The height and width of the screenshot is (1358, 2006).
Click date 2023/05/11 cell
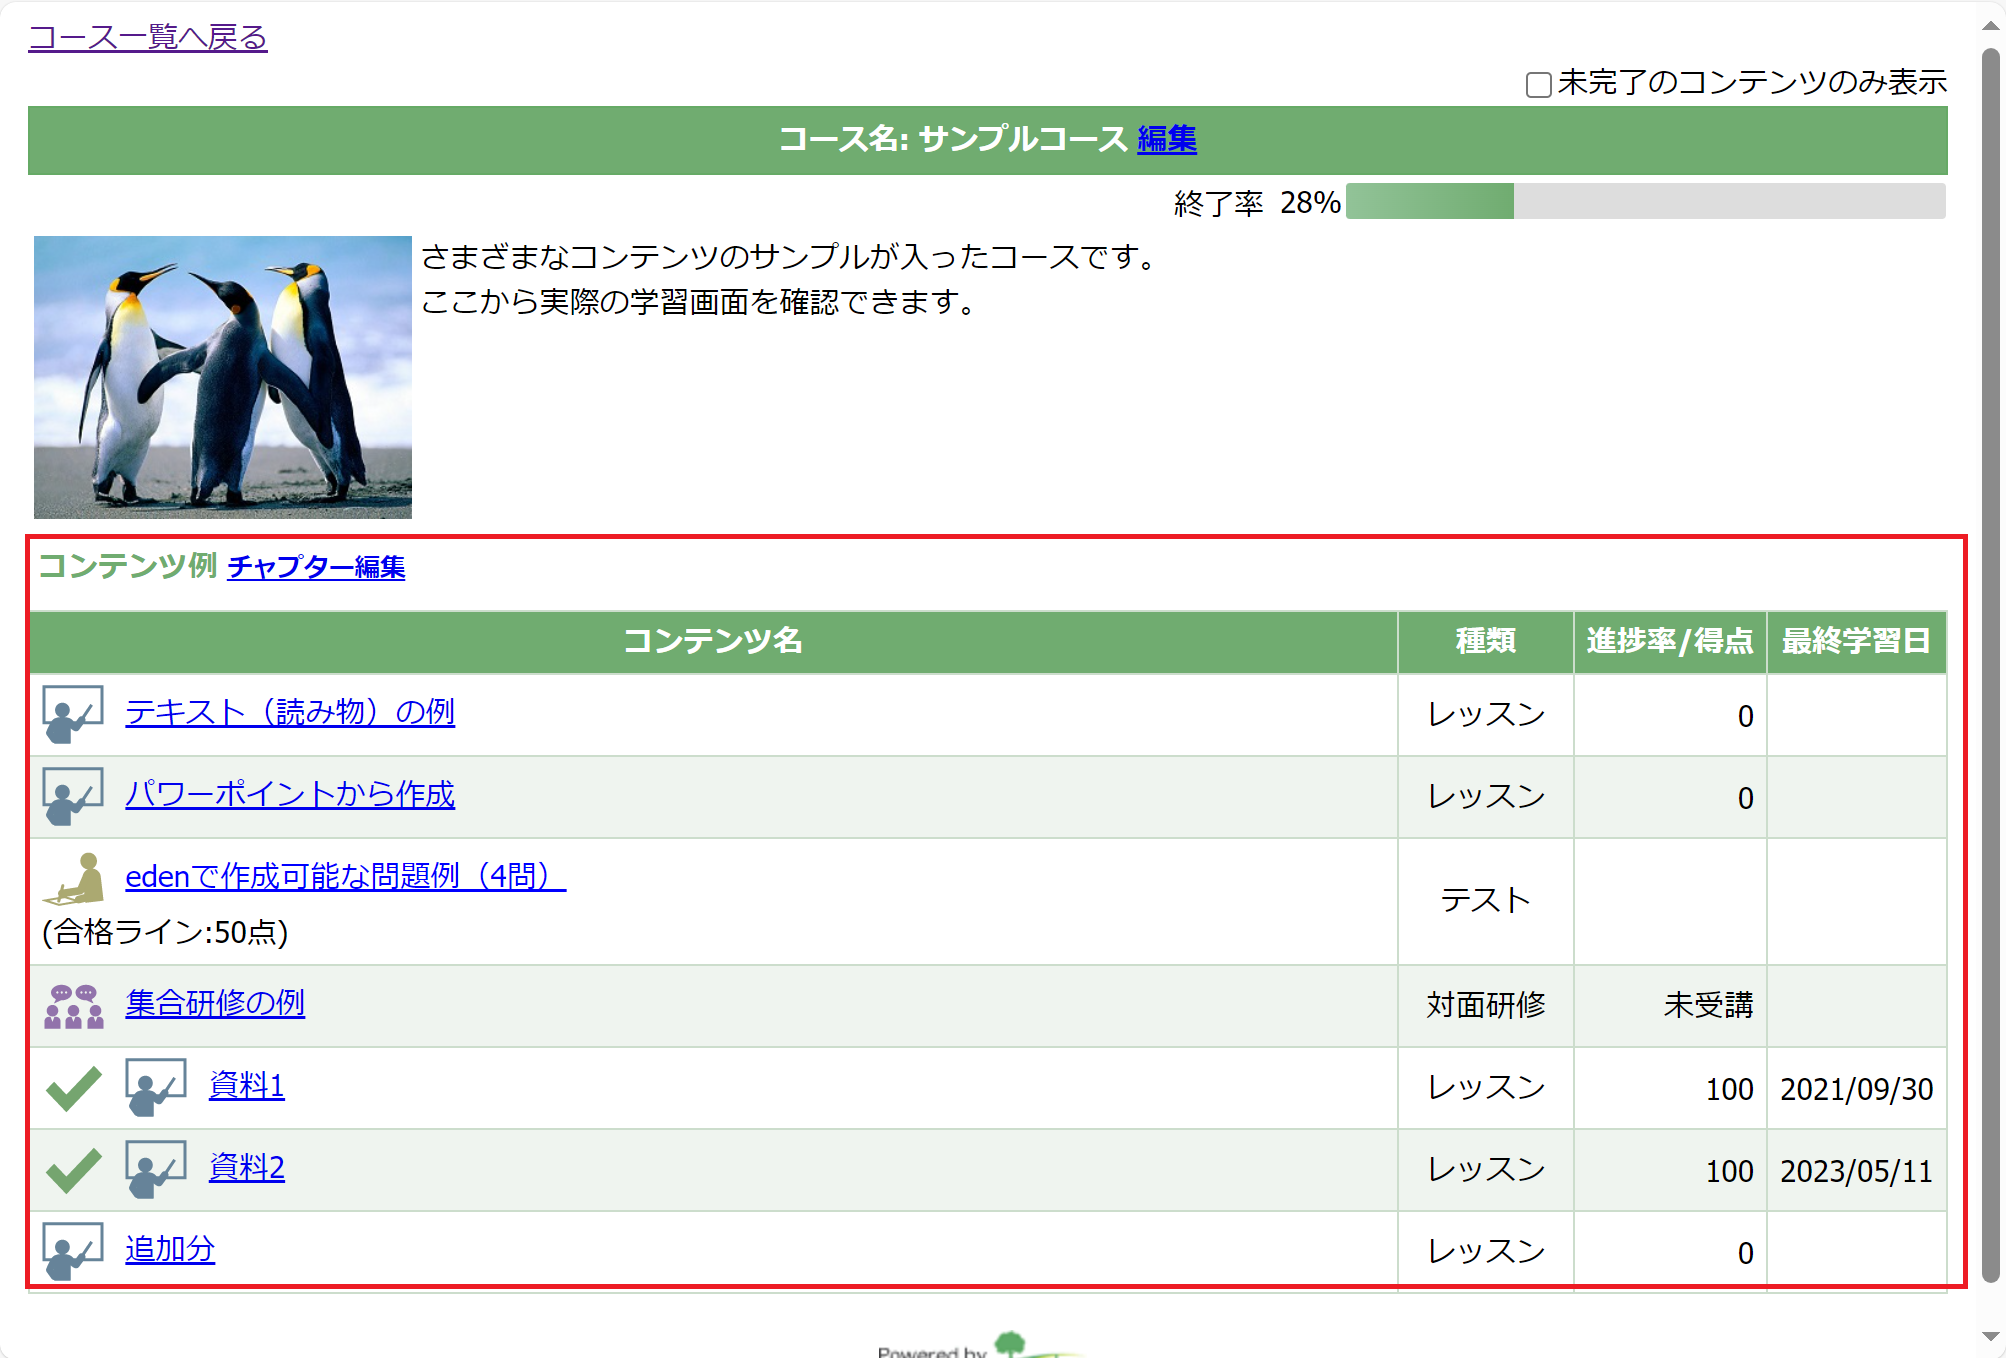click(x=1856, y=1171)
